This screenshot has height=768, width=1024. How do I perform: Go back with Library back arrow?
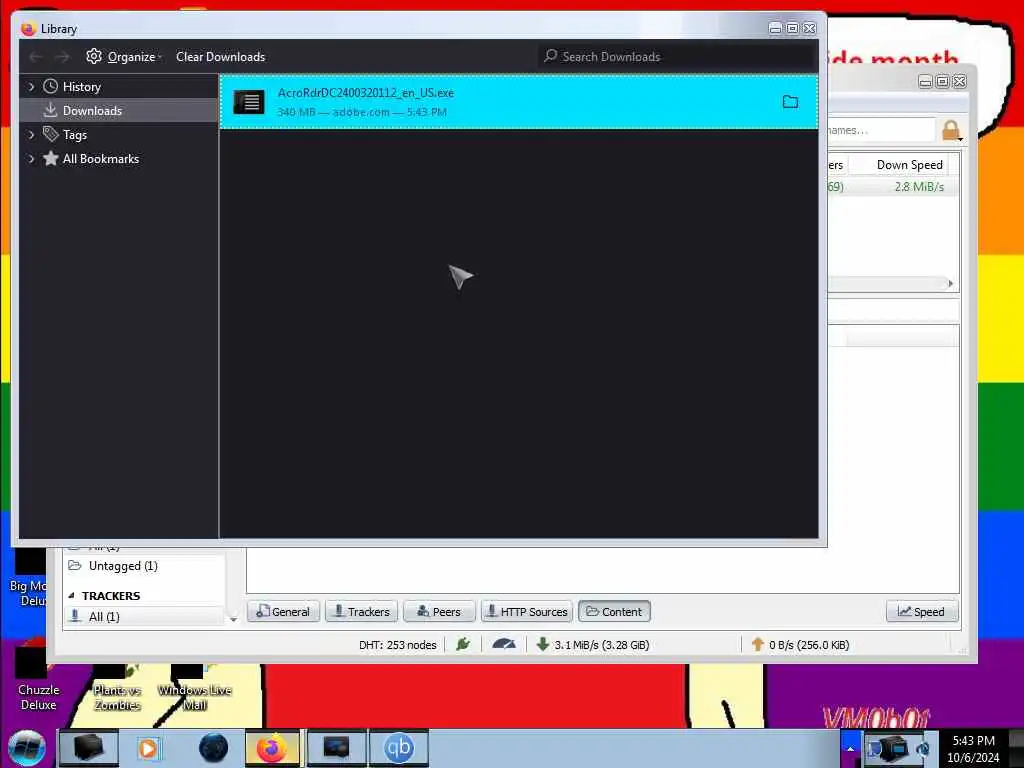36,57
